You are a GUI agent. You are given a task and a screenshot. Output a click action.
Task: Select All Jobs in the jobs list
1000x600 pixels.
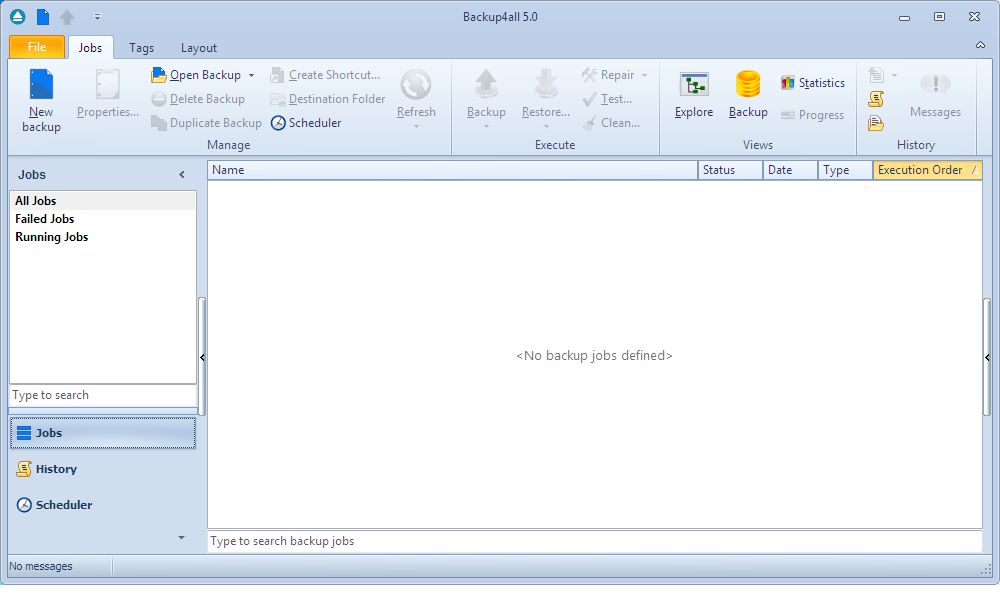point(103,201)
